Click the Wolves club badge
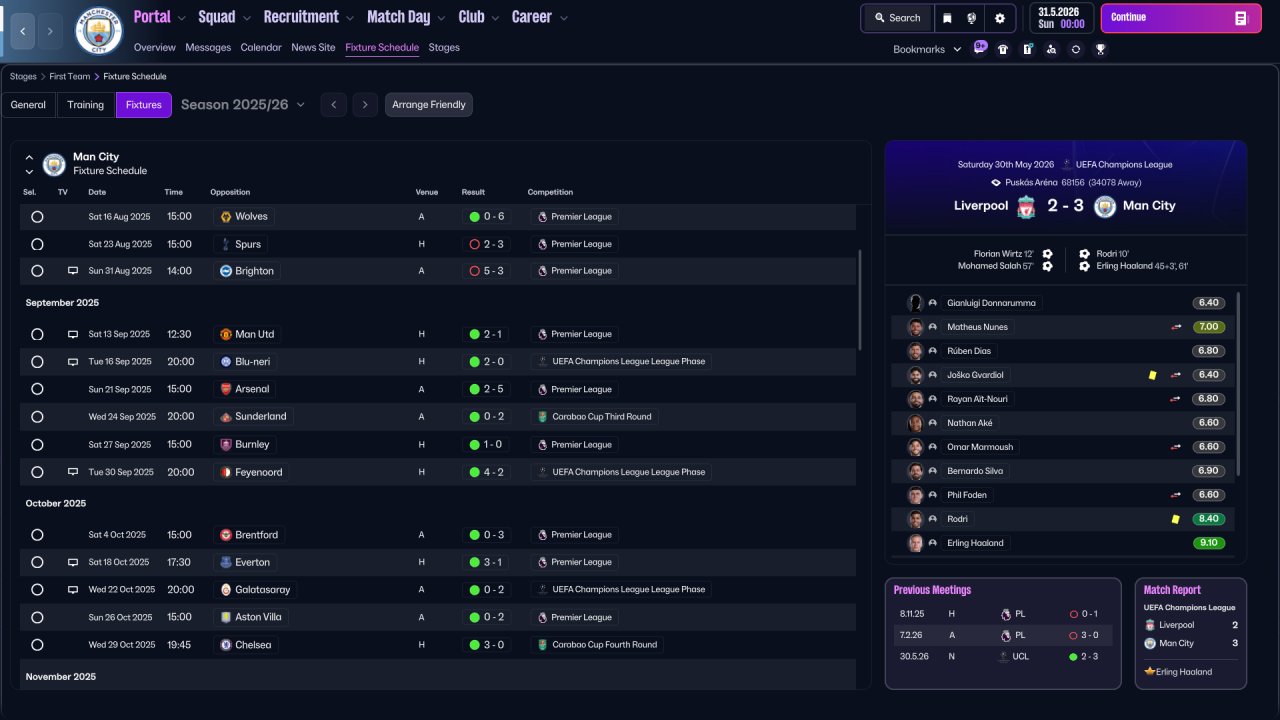The width and height of the screenshot is (1280, 720). [x=226, y=216]
